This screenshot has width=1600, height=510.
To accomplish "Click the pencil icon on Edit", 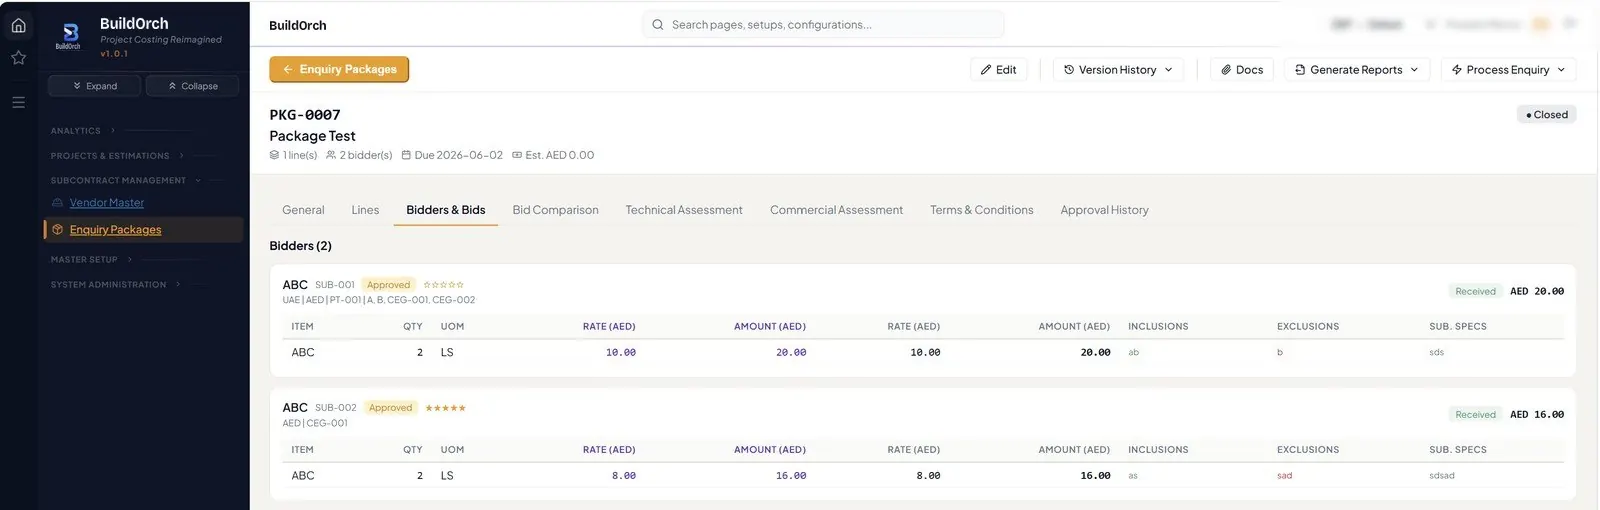I will pos(986,70).
